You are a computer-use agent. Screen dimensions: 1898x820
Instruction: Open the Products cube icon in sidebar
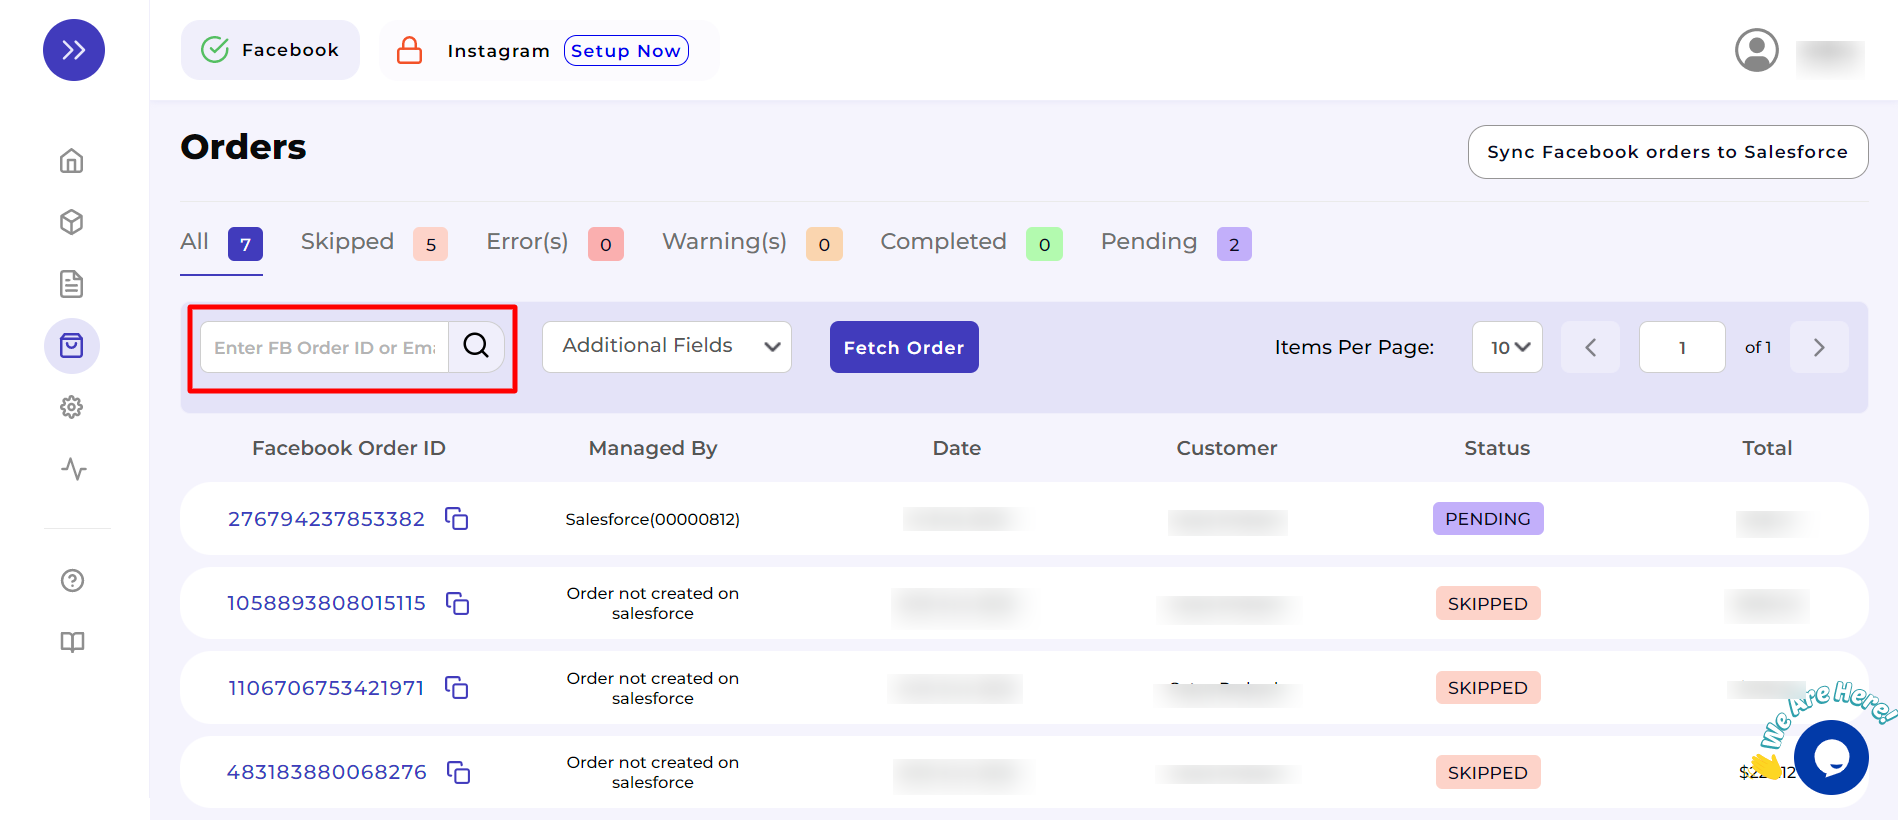coord(72,222)
